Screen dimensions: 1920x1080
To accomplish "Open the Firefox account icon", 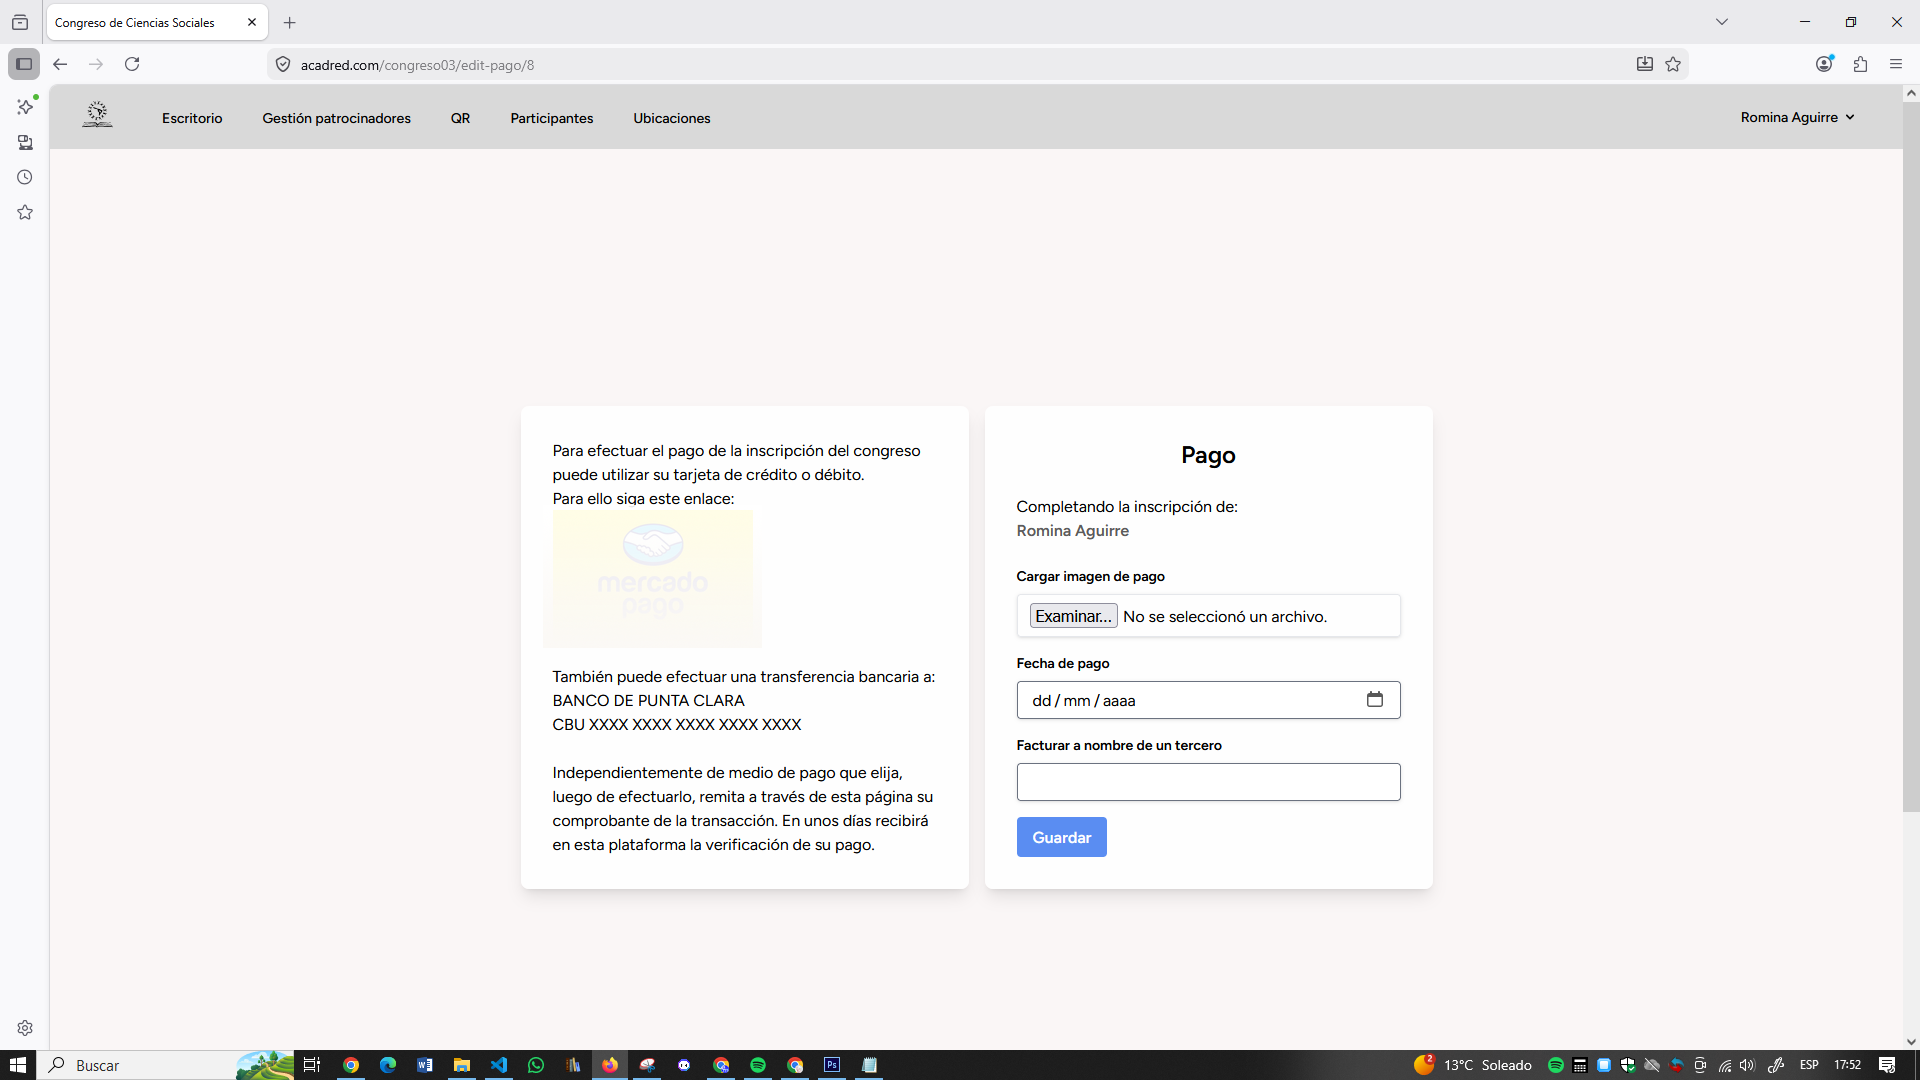I will tap(1824, 64).
